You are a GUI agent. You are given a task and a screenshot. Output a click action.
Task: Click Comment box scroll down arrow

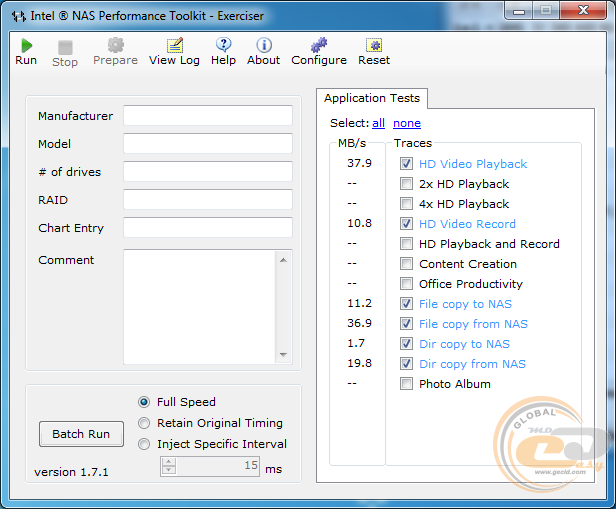(x=283, y=355)
